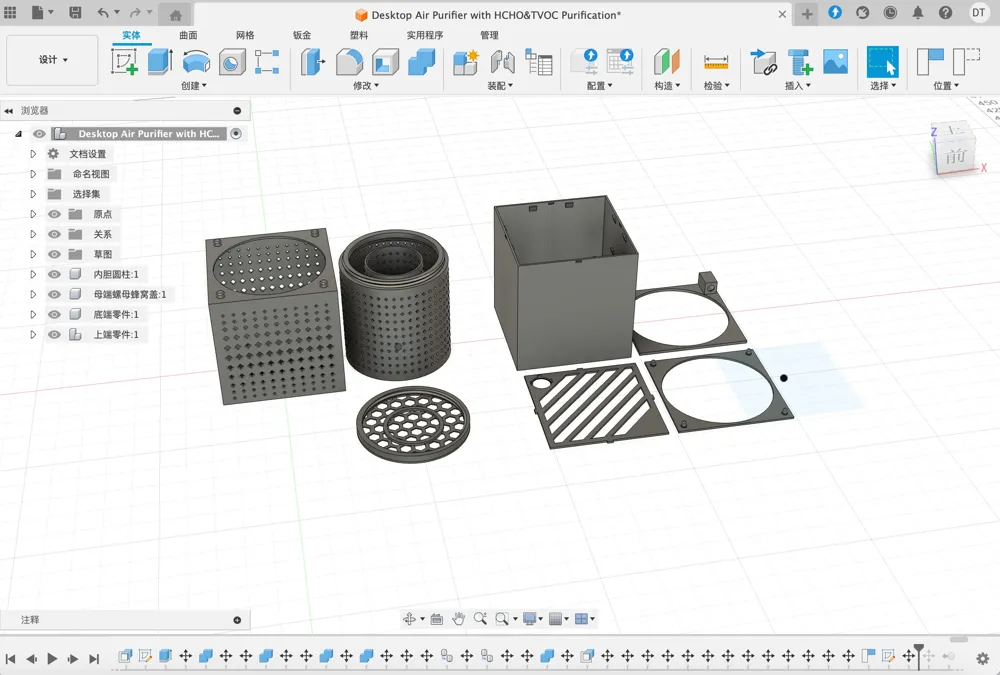1000x675 pixels.
Task: Select the Hole tool
Action: click(x=232, y=63)
